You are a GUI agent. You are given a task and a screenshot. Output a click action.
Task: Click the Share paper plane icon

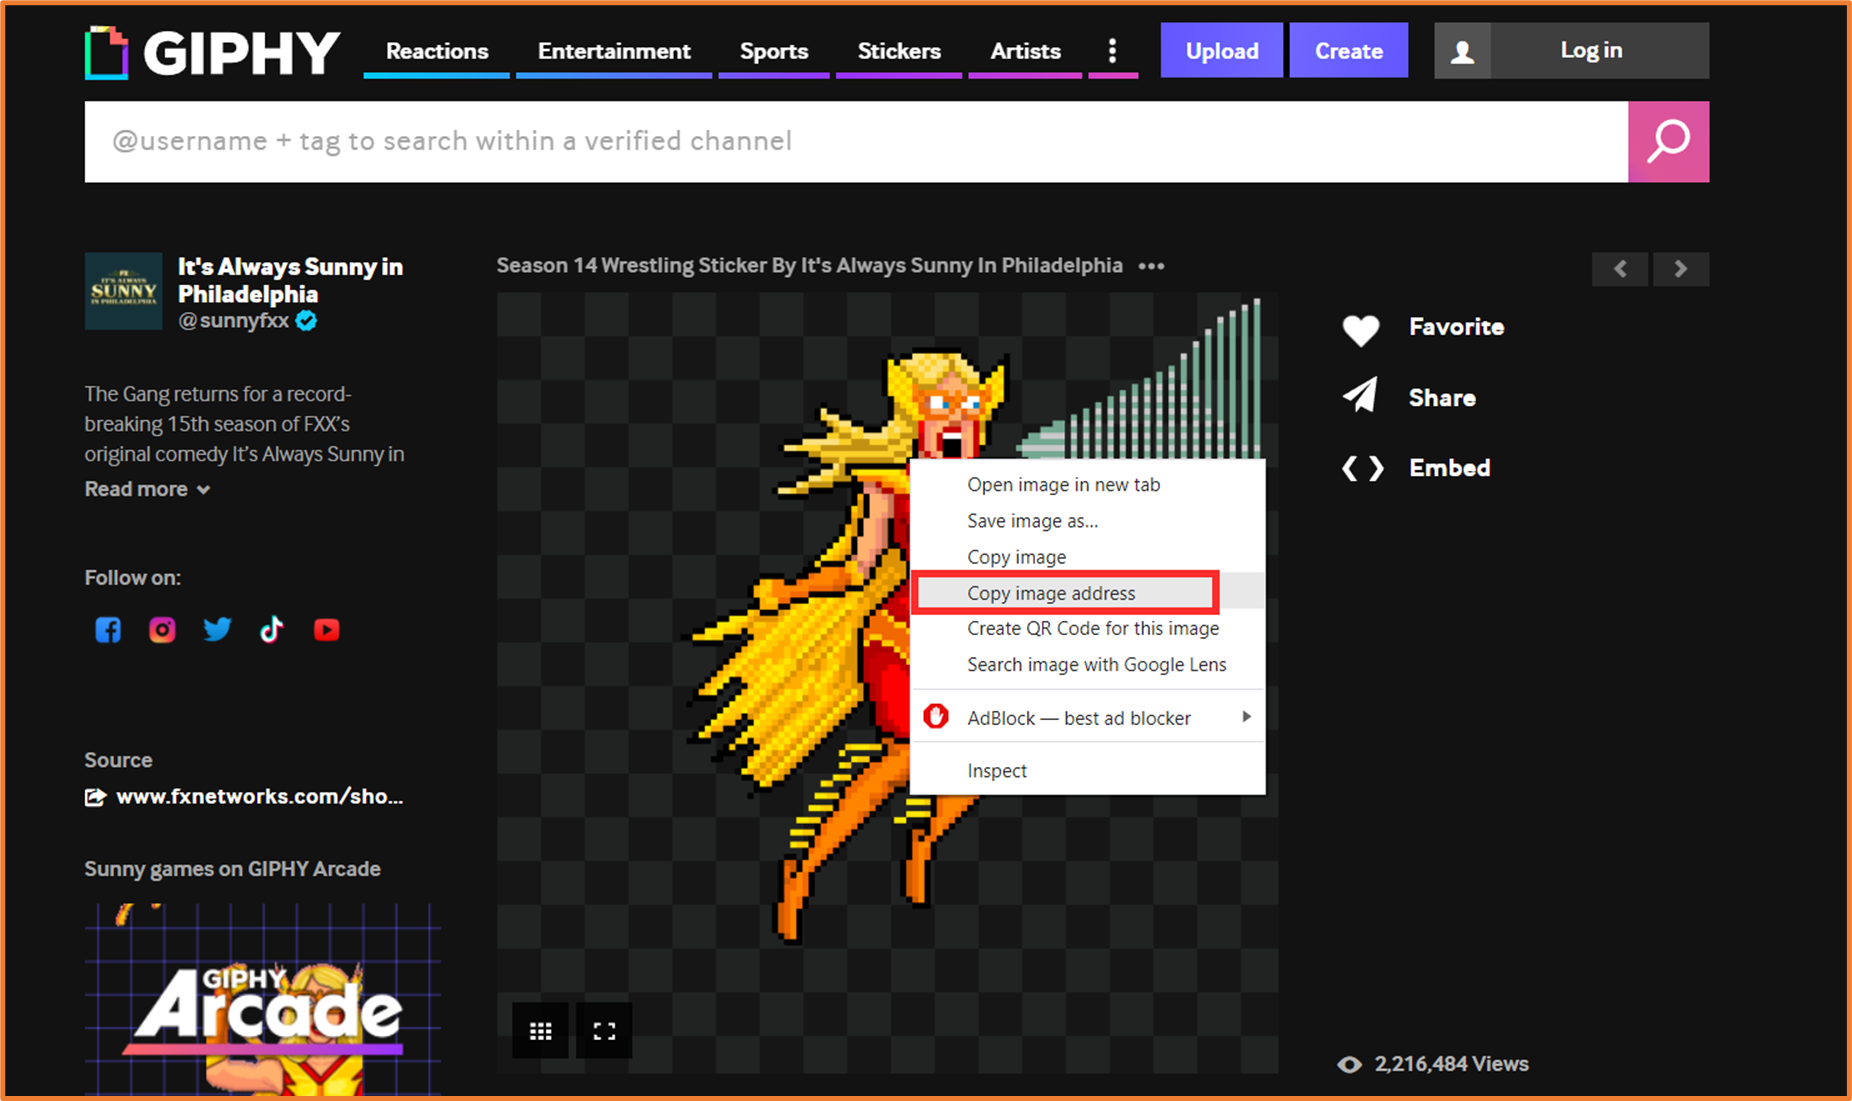pyautogui.click(x=1360, y=396)
